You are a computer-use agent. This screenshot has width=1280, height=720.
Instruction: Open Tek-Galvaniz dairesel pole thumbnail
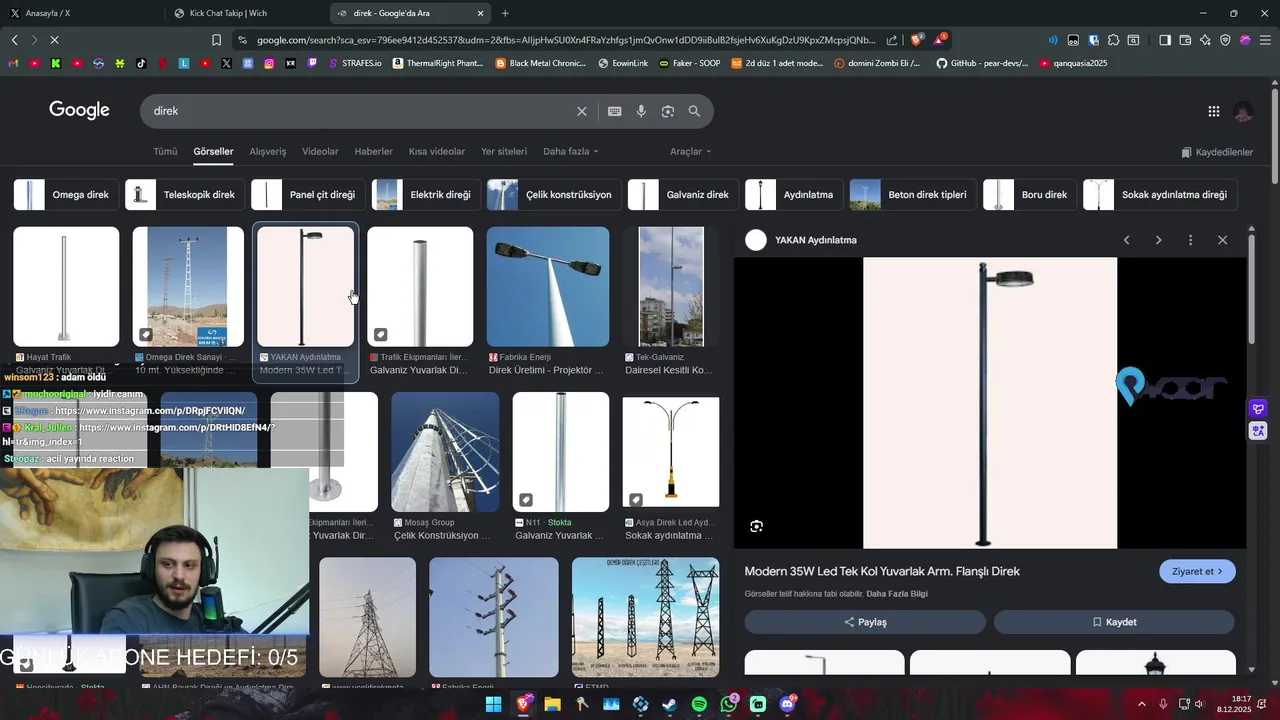pyautogui.click(x=671, y=287)
